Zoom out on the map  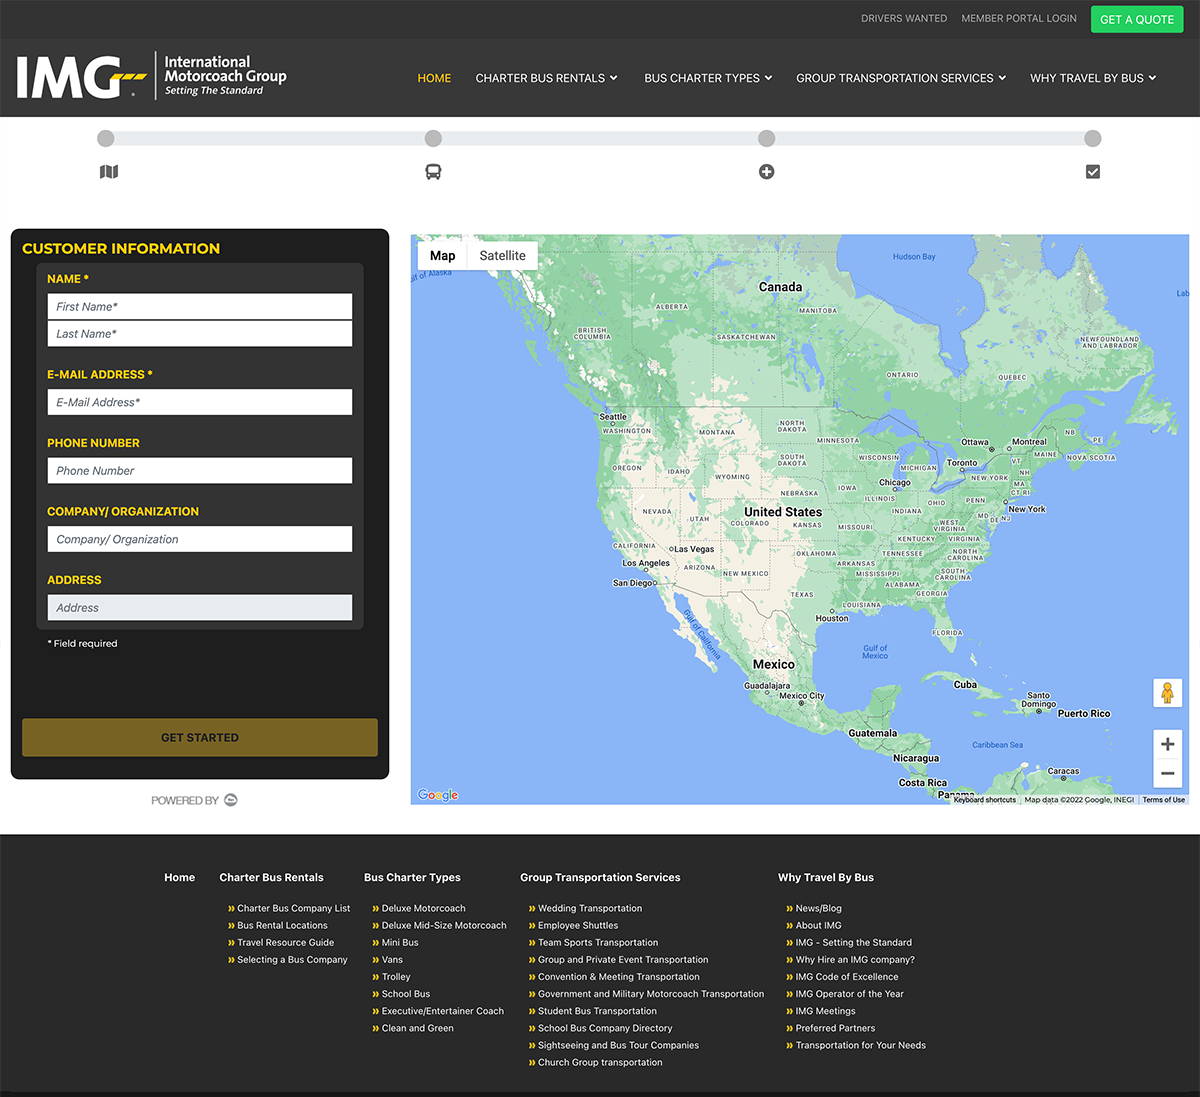tap(1167, 774)
